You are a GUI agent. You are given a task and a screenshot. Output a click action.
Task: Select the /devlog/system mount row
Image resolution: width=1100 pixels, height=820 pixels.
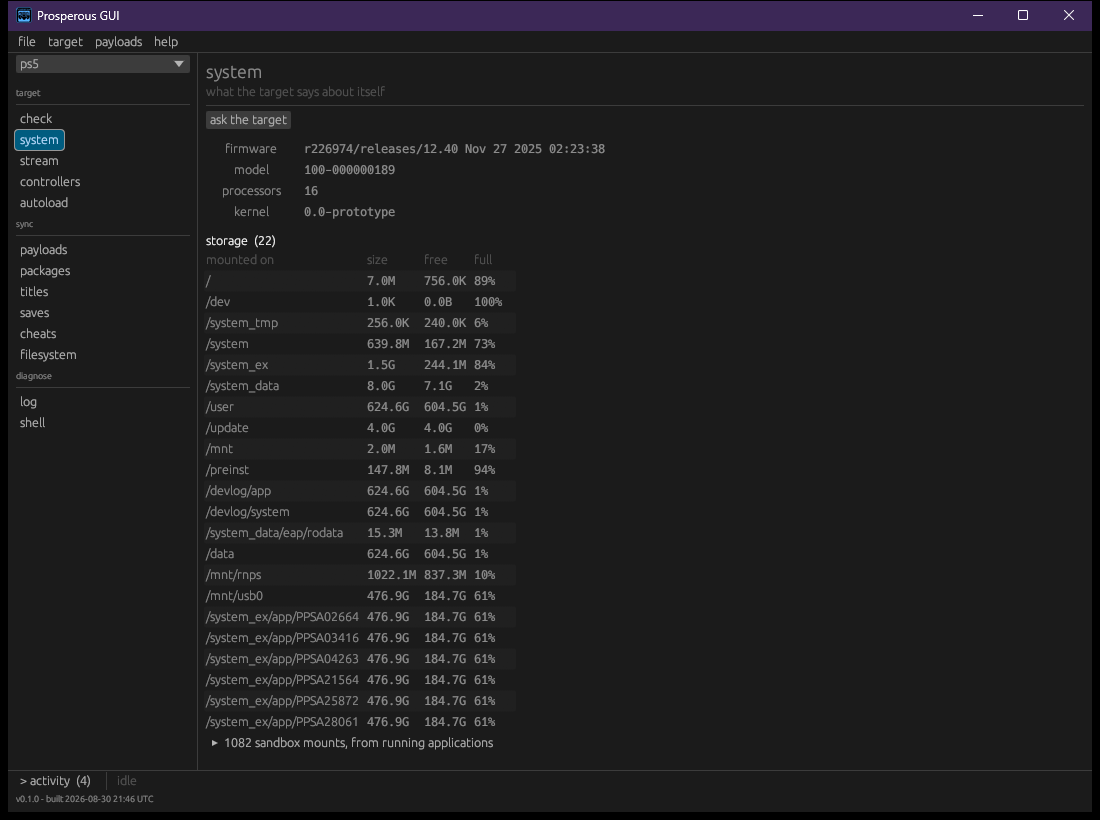click(361, 512)
